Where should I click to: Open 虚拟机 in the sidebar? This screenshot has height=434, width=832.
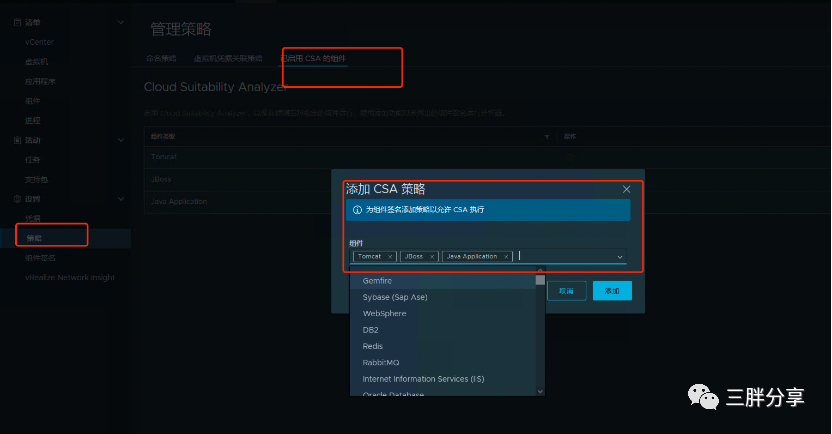coord(36,62)
